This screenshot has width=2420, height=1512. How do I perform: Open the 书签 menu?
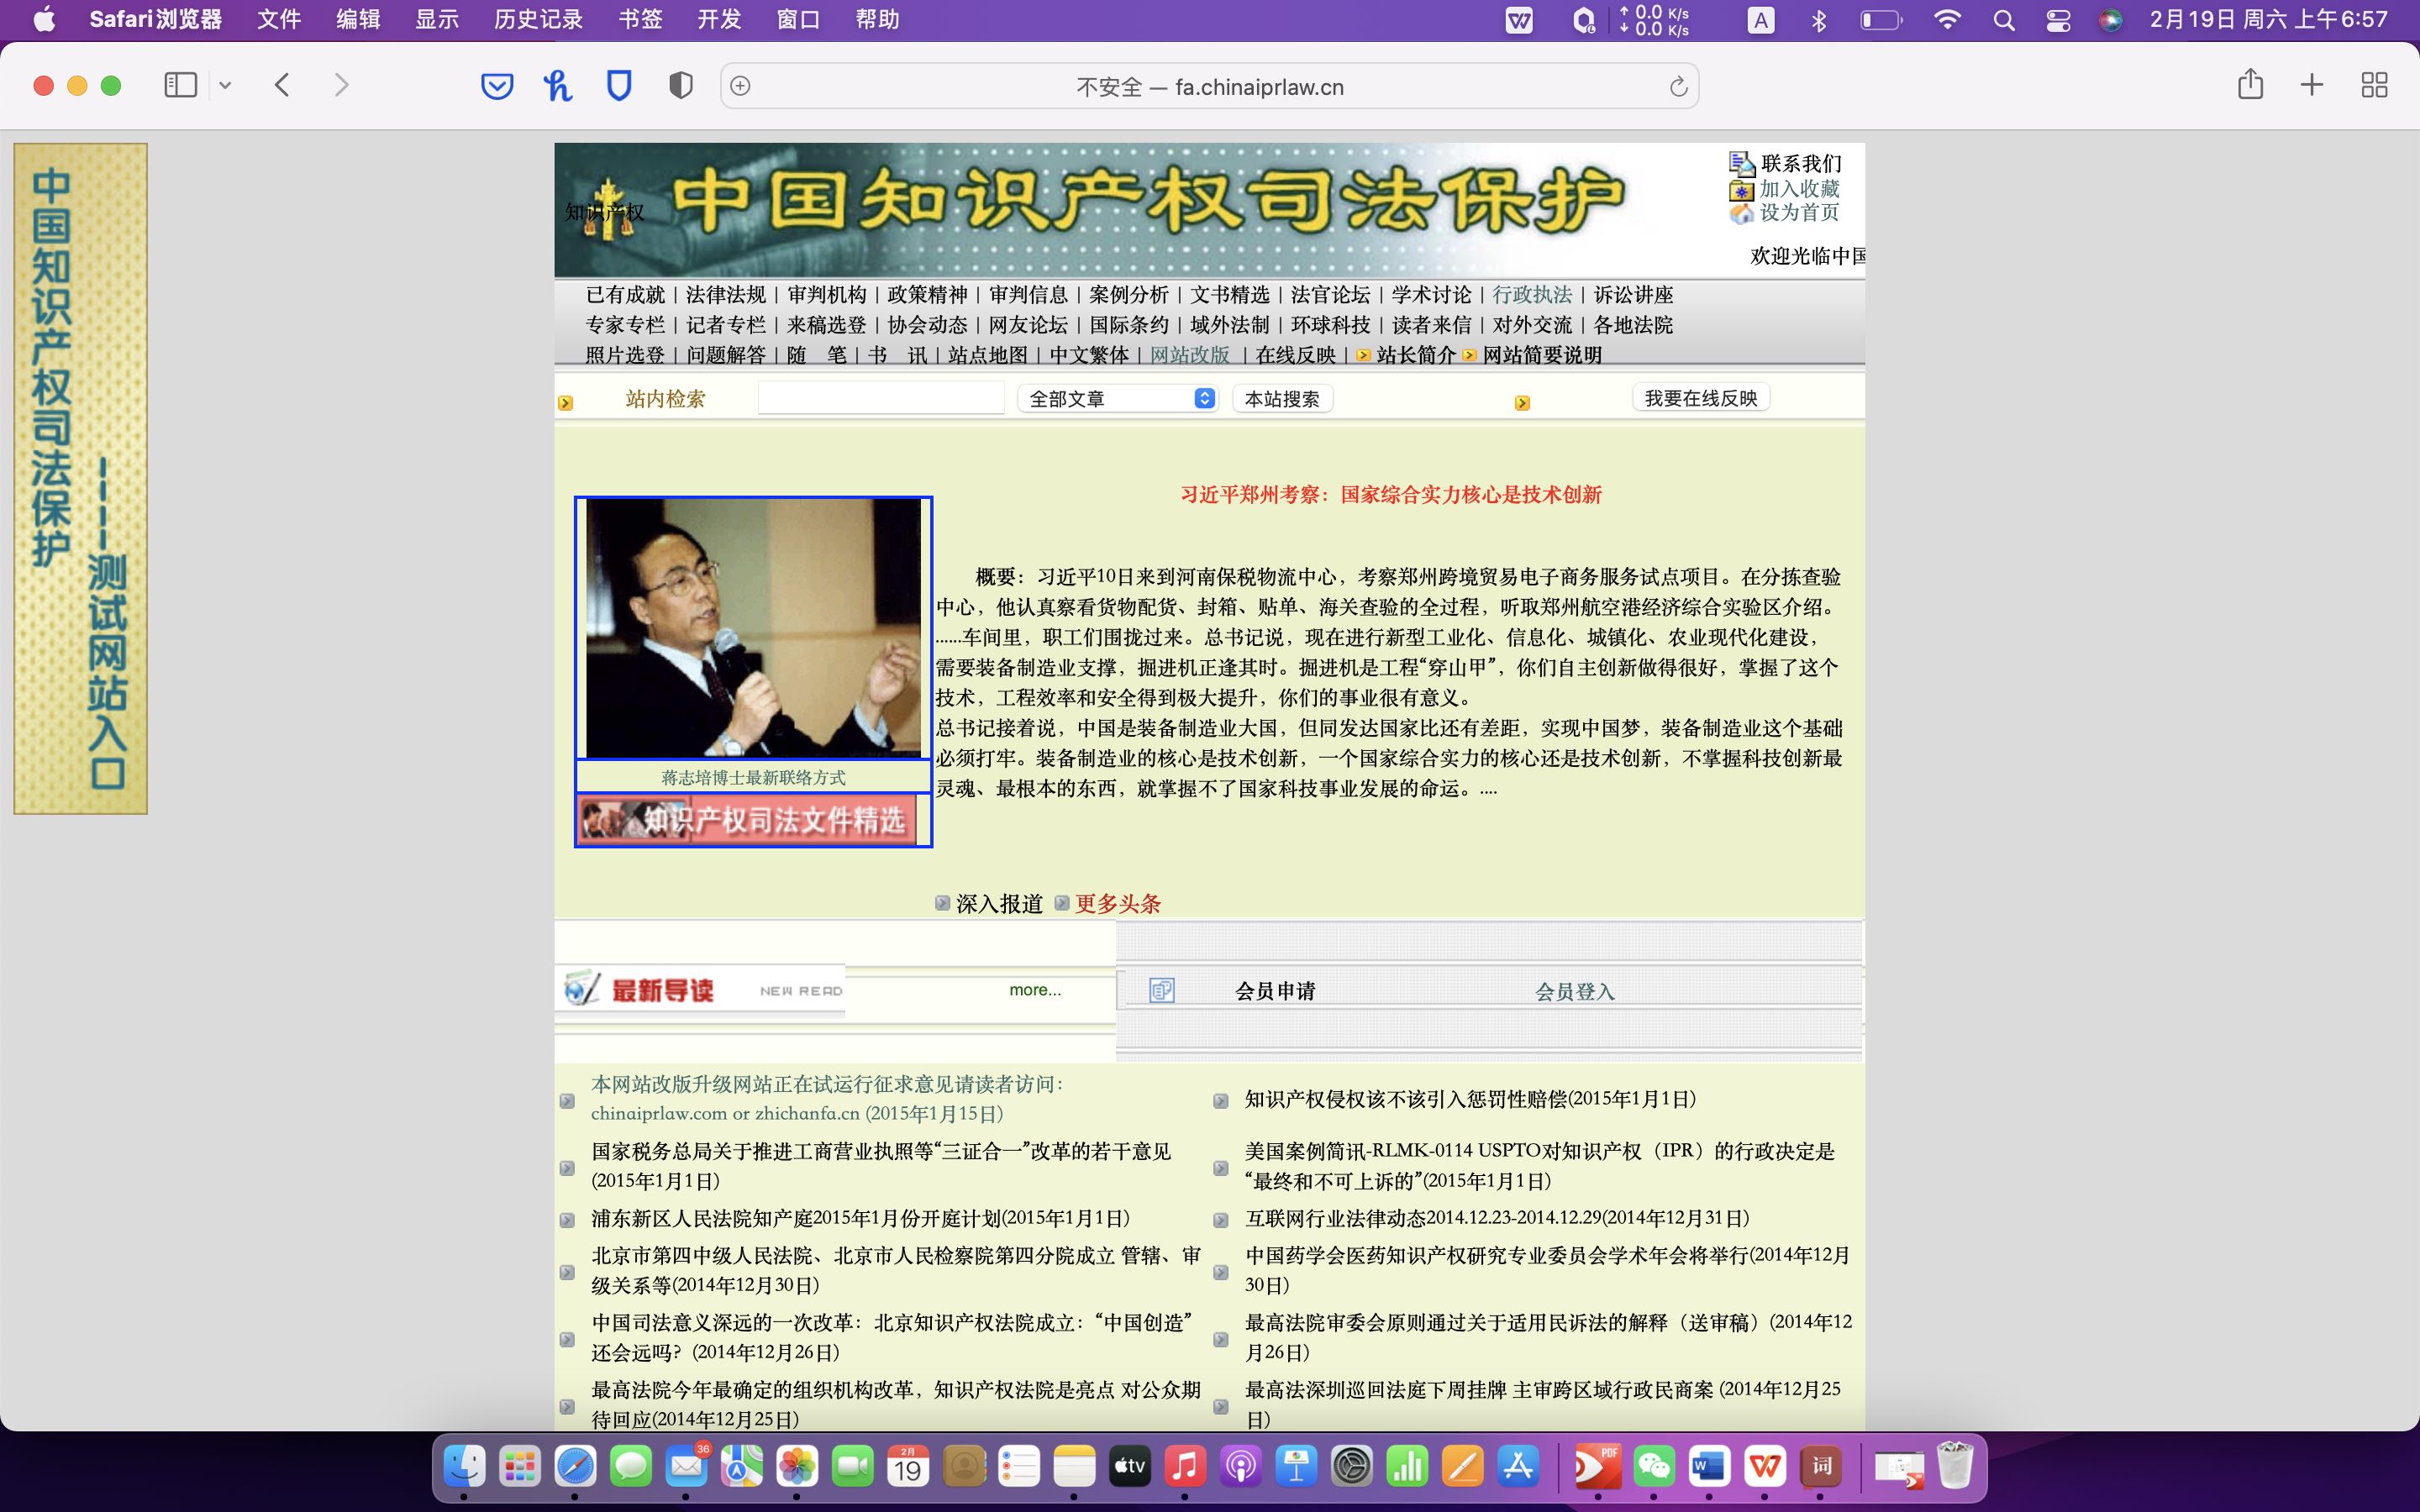[640, 20]
